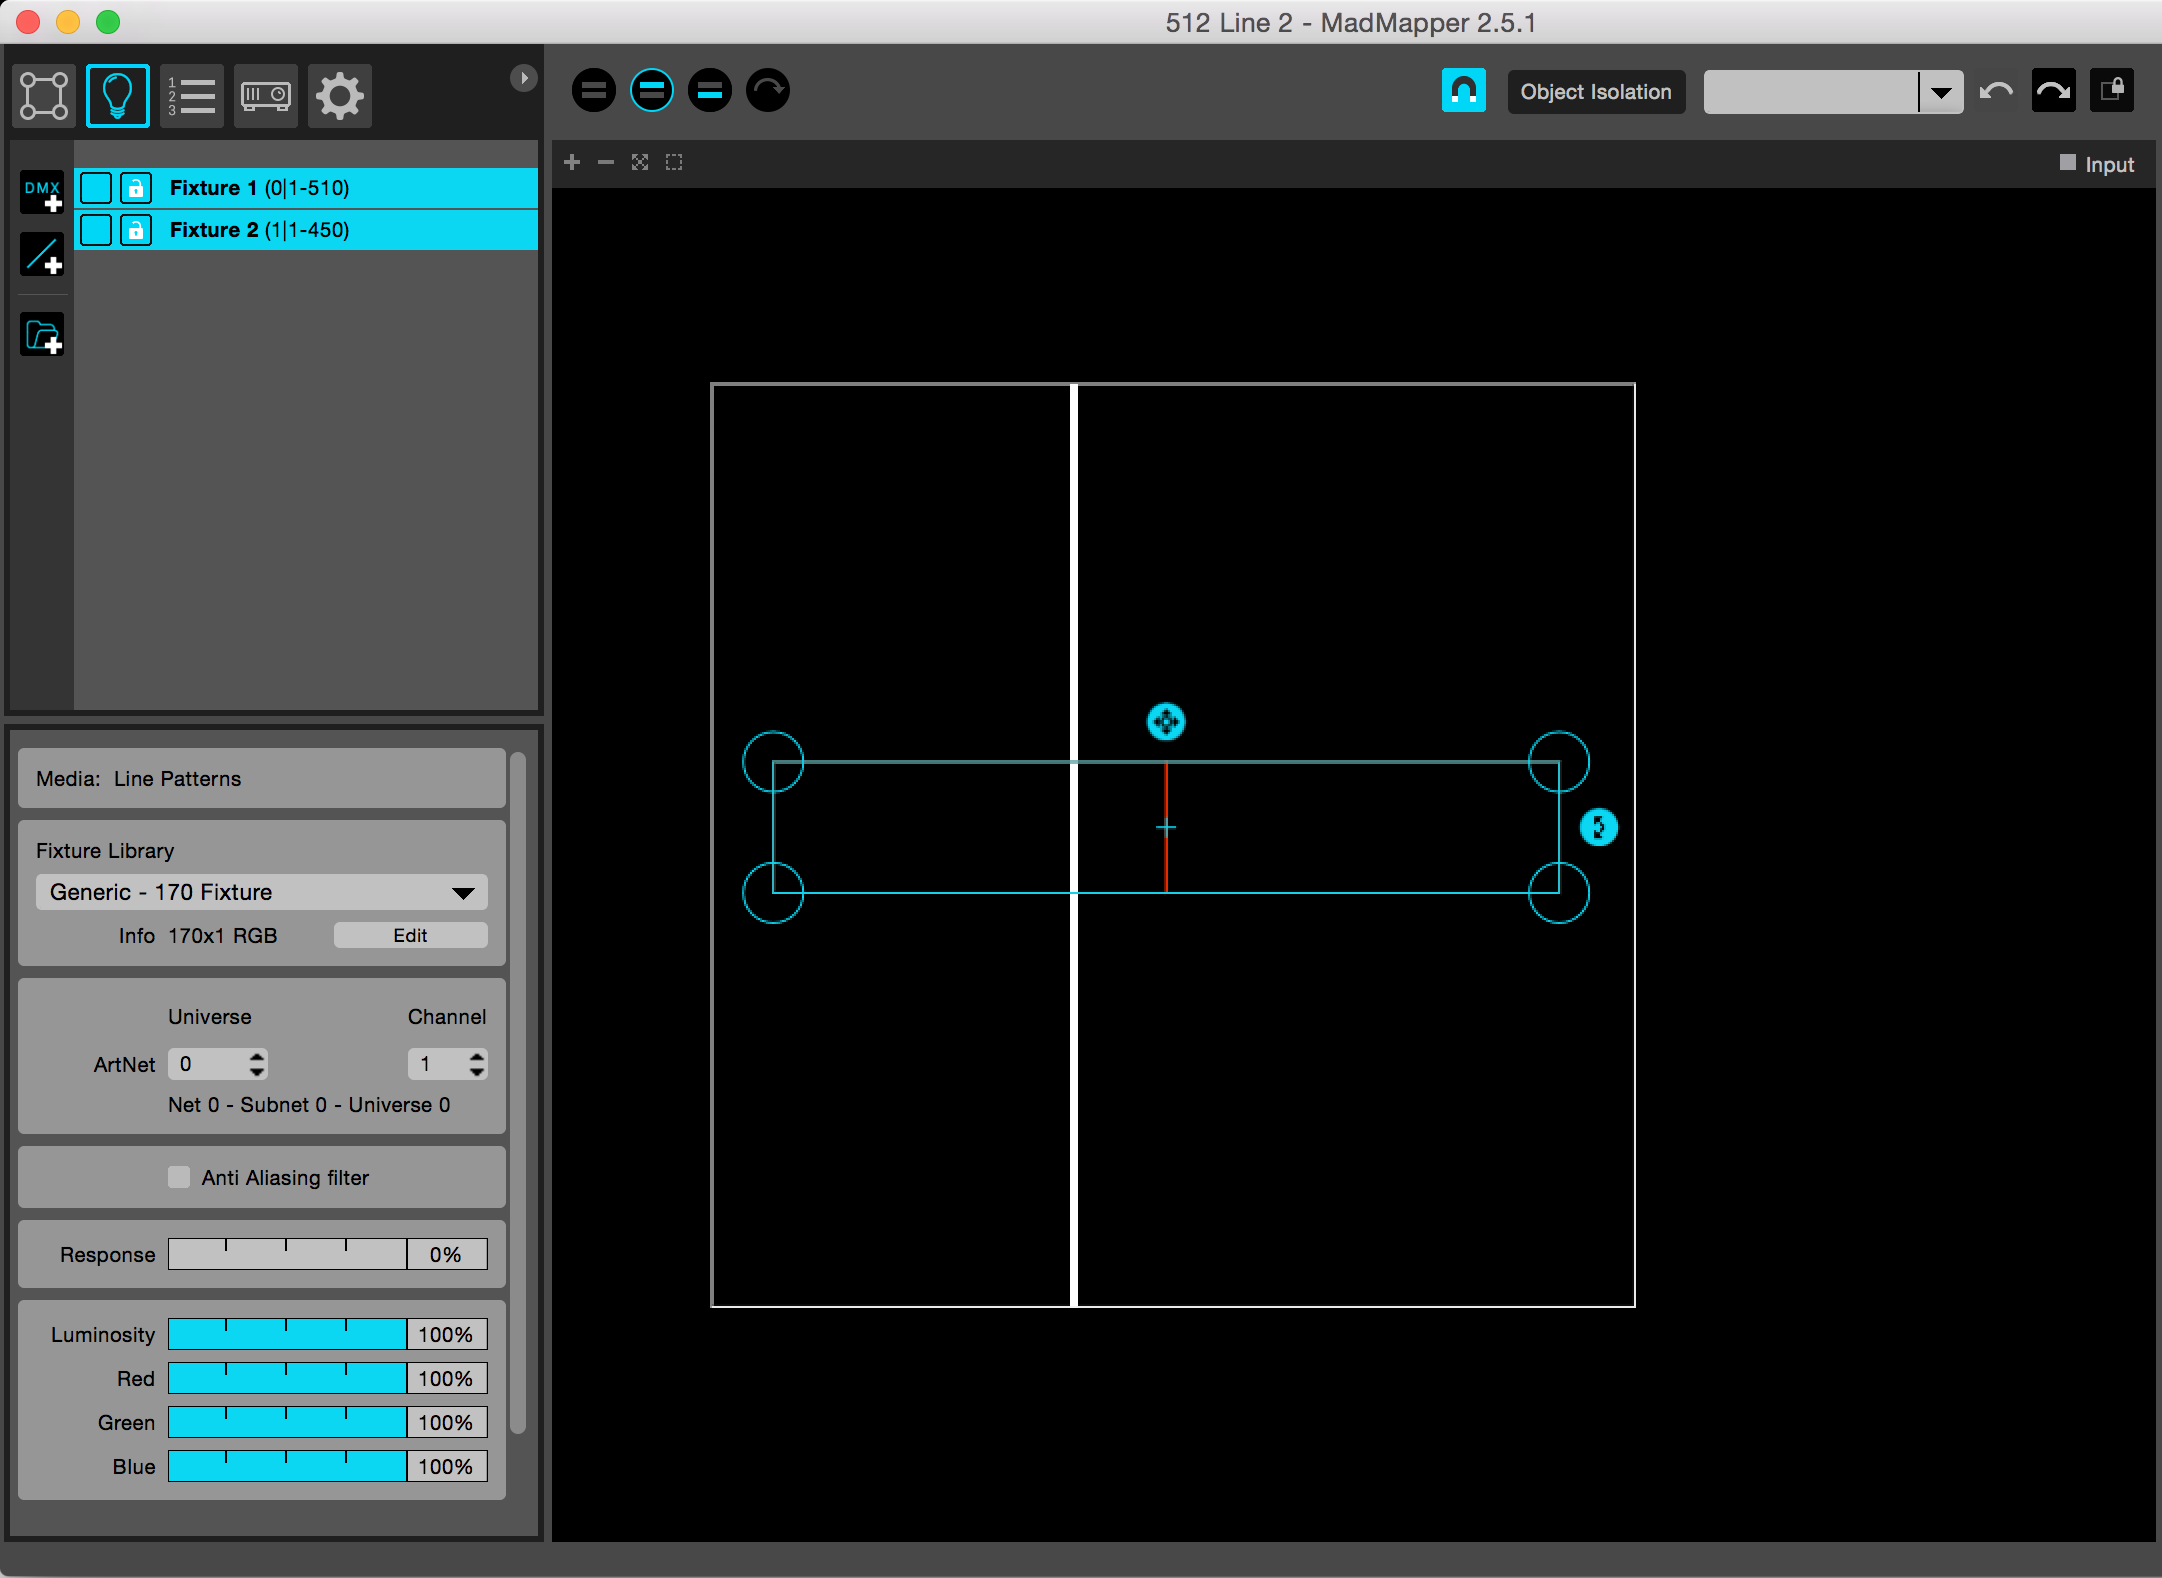Viewport: 2162px width, 1578px height.
Task: Toggle the lock on Fixture 1
Action: tap(136, 188)
